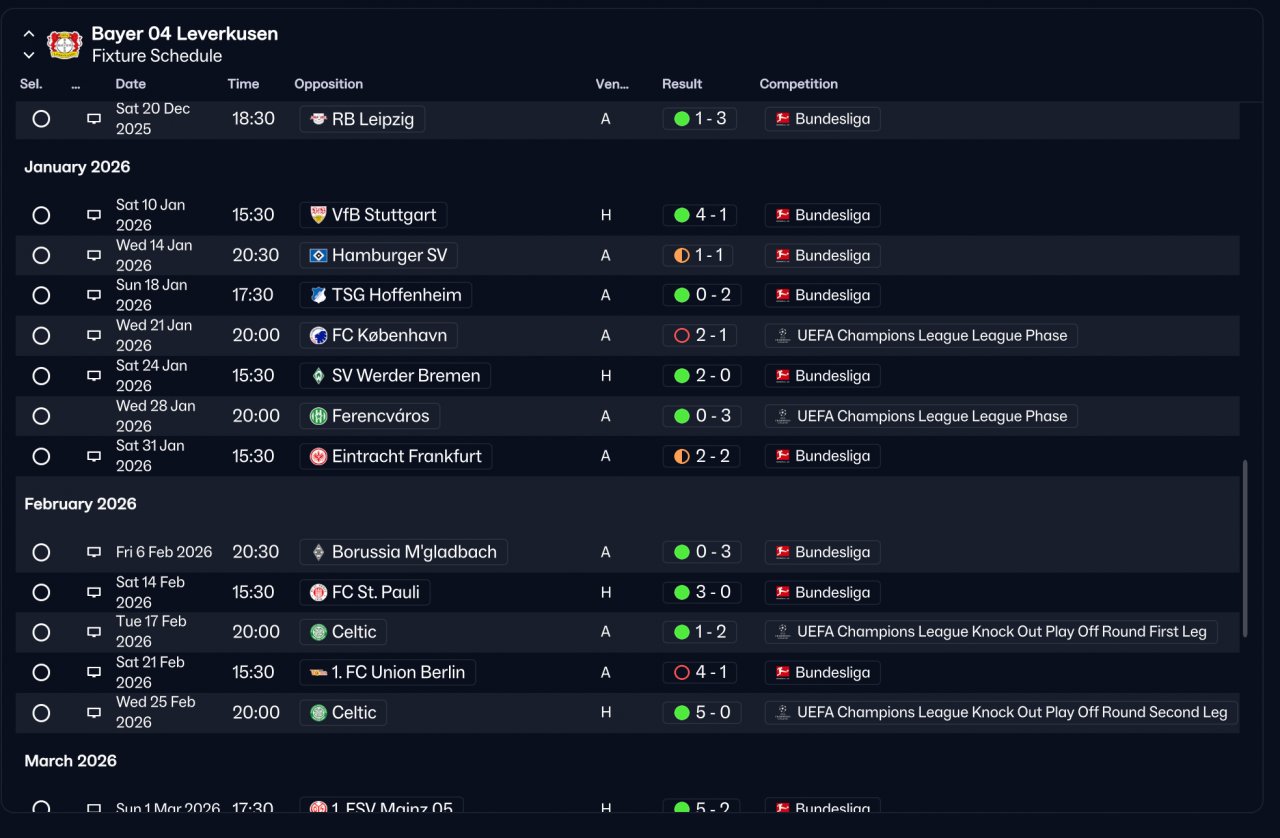Click the green win indicator for the 5 - 0 Celtic result
The height and width of the screenshot is (838, 1280).
(x=682, y=713)
